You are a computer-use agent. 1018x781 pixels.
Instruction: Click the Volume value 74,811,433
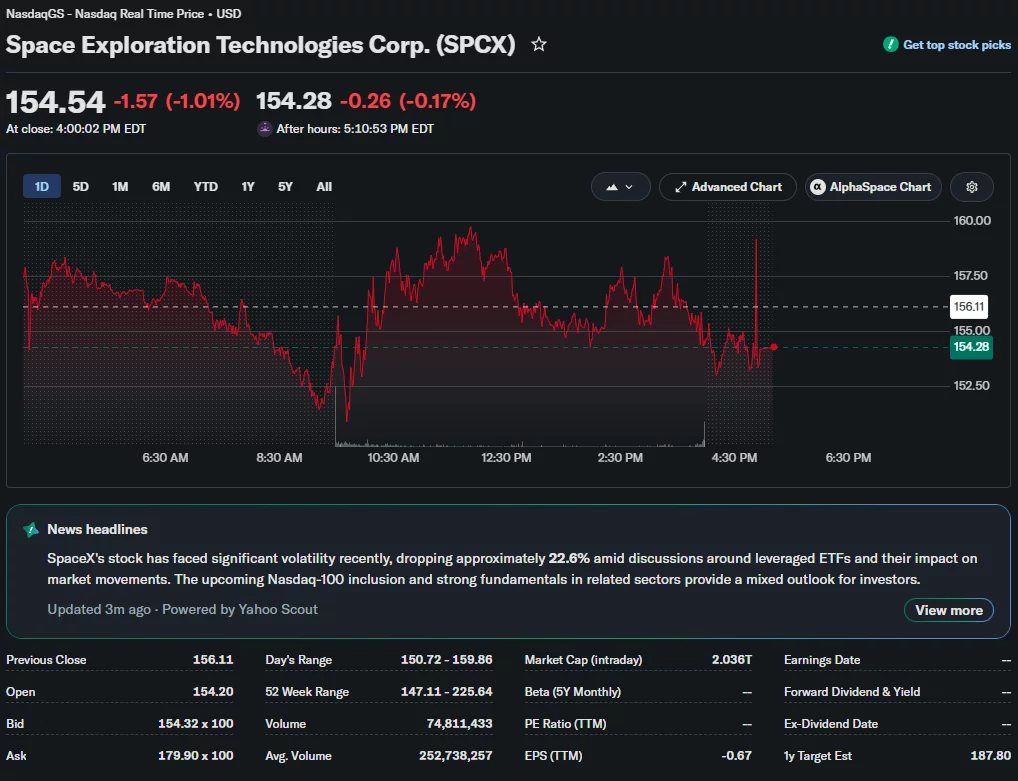coord(460,723)
